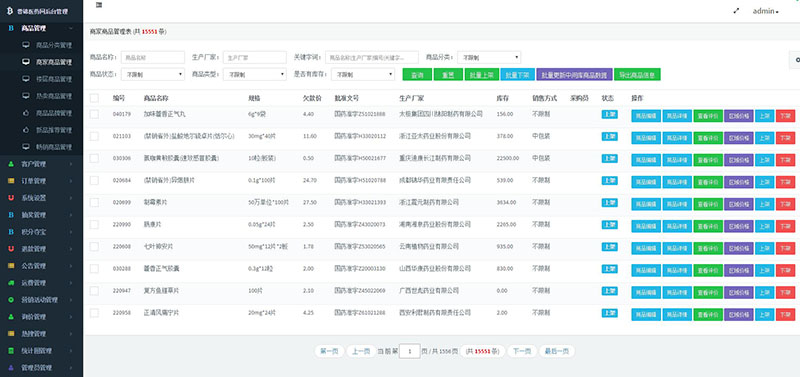Click product name 藿香正气胶囊
This screenshot has width=800, height=377.
(x=161, y=268)
